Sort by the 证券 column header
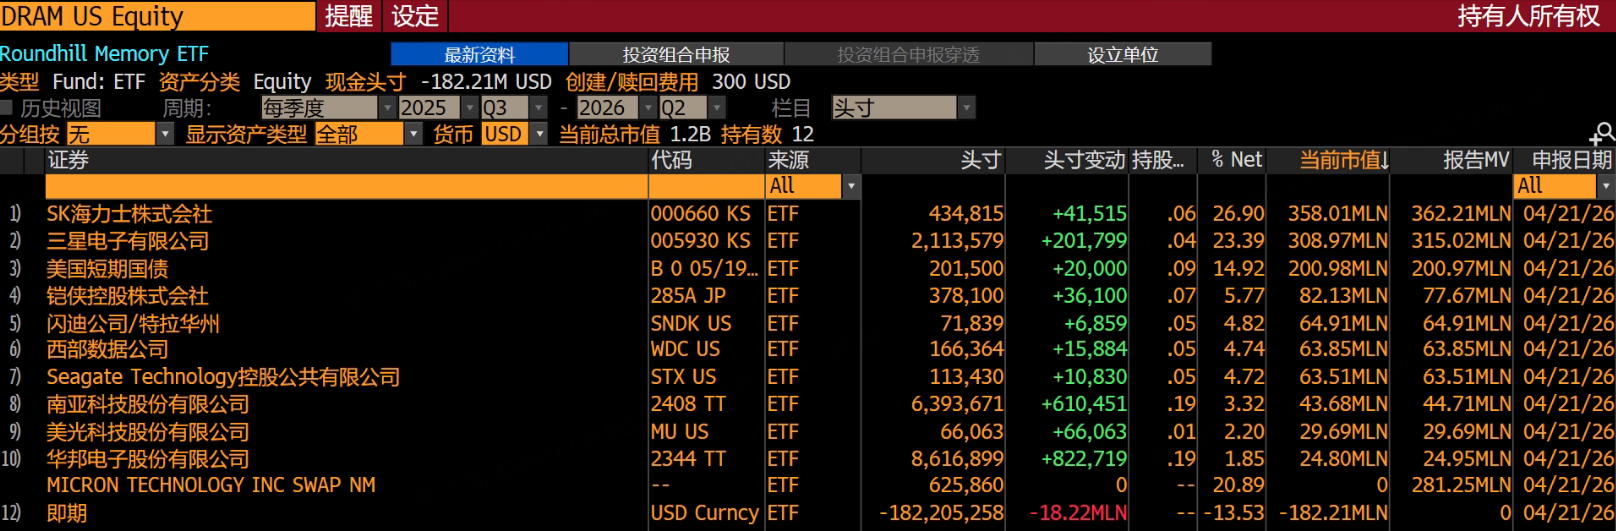 click(68, 160)
